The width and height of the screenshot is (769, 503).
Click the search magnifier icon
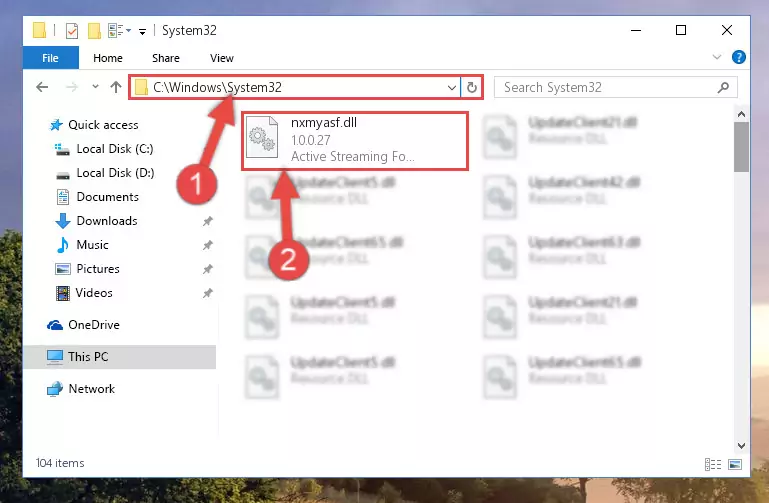(x=723, y=87)
